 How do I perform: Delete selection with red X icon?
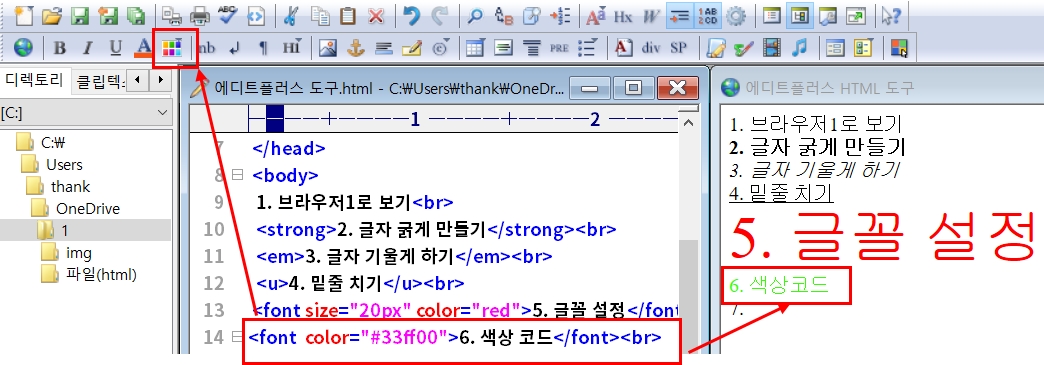pyautogui.click(x=376, y=16)
